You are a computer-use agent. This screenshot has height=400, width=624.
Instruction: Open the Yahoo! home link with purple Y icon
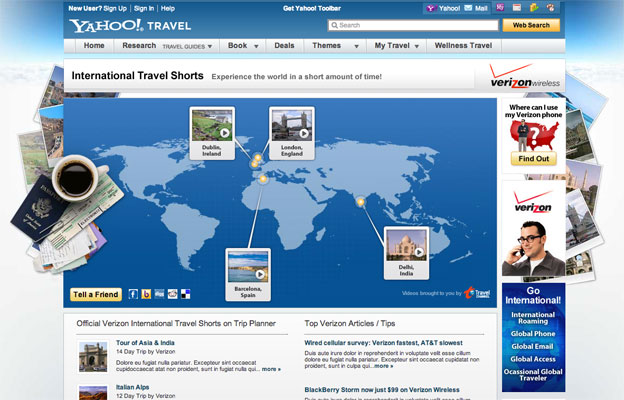click(443, 8)
